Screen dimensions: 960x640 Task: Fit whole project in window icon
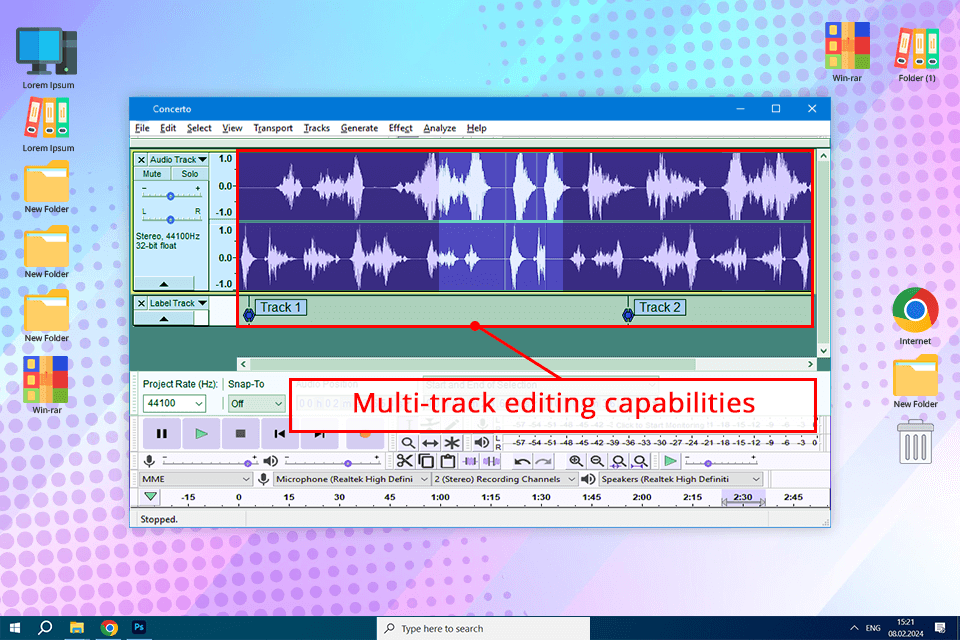(640, 461)
